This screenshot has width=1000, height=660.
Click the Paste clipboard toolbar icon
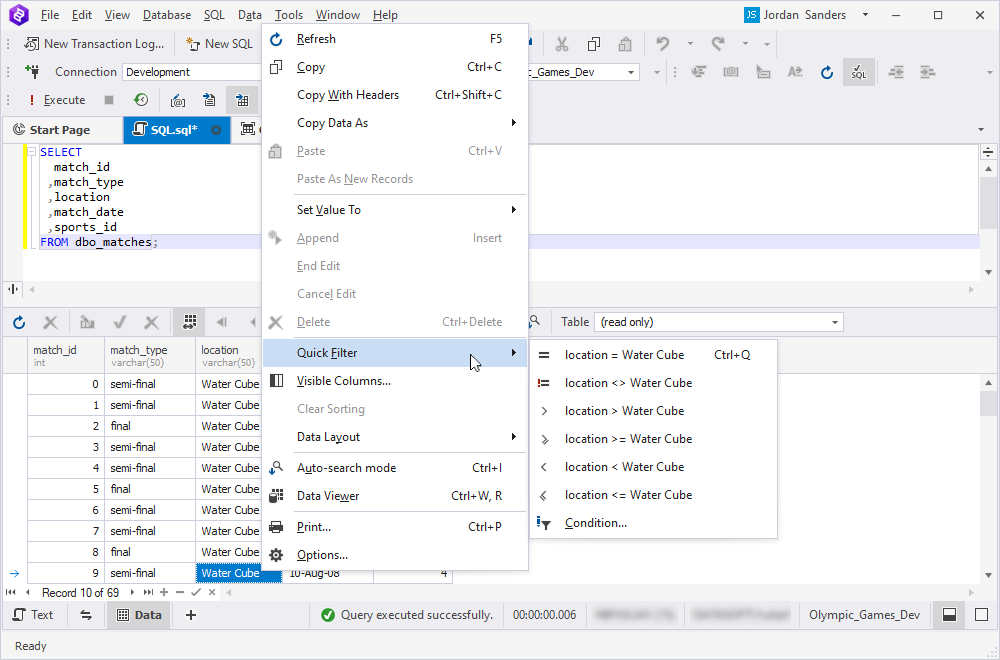(625, 44)
